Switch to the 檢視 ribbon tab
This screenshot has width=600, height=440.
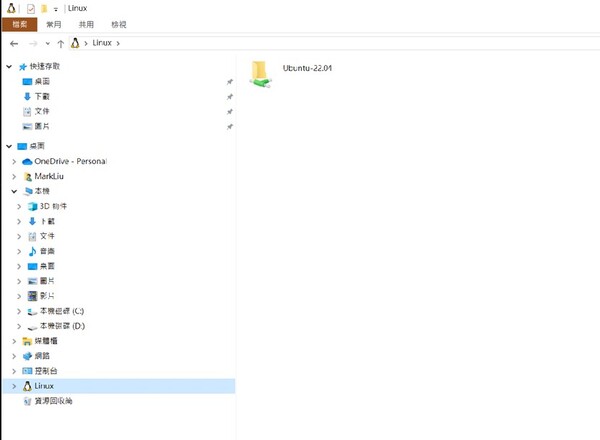click(x=119, y=24)
